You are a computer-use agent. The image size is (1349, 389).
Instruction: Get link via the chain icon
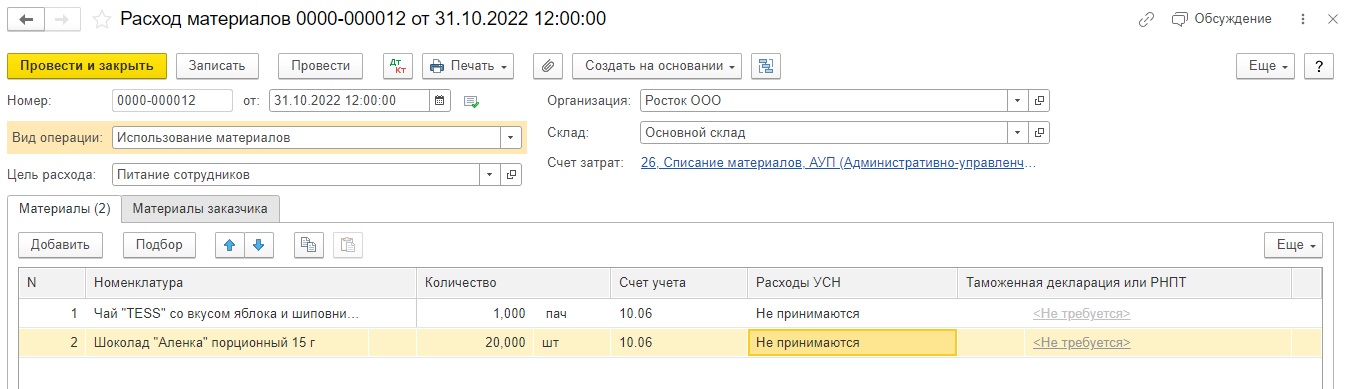pos(1146,19)
